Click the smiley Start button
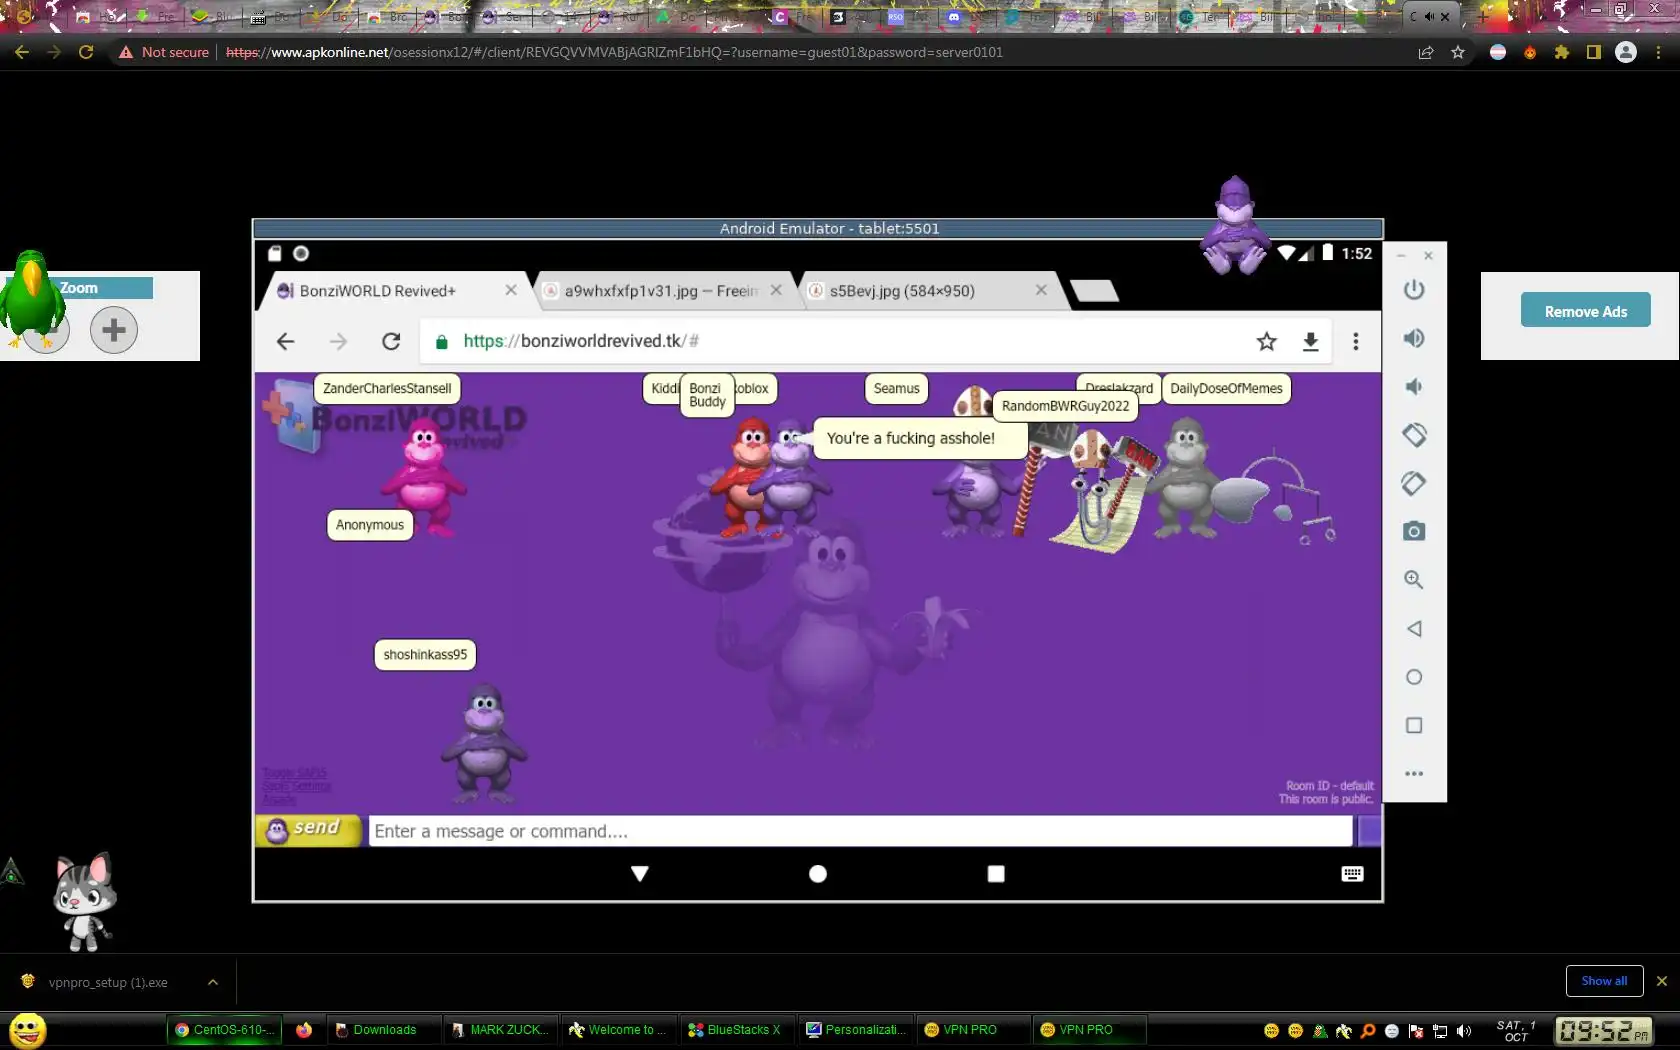The width and height of the screenshot is (1680, 1050). pos(27,1030)
